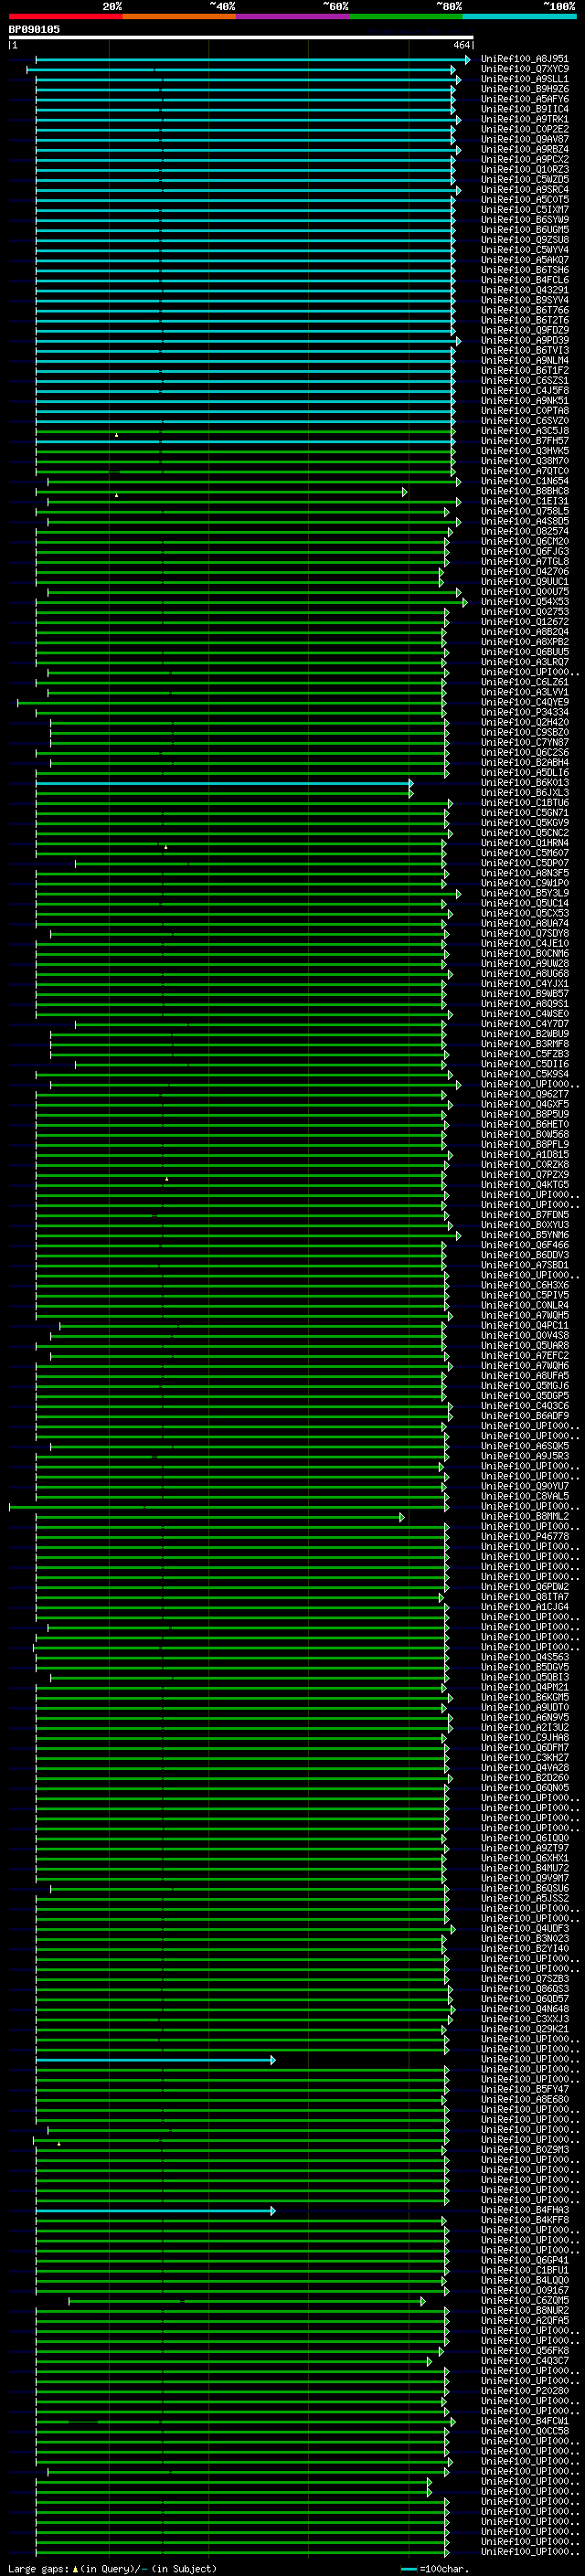Click the purple ~60% identity legend segment
The width and height of the screenshot is (585, 2576).
click(293, 16)
